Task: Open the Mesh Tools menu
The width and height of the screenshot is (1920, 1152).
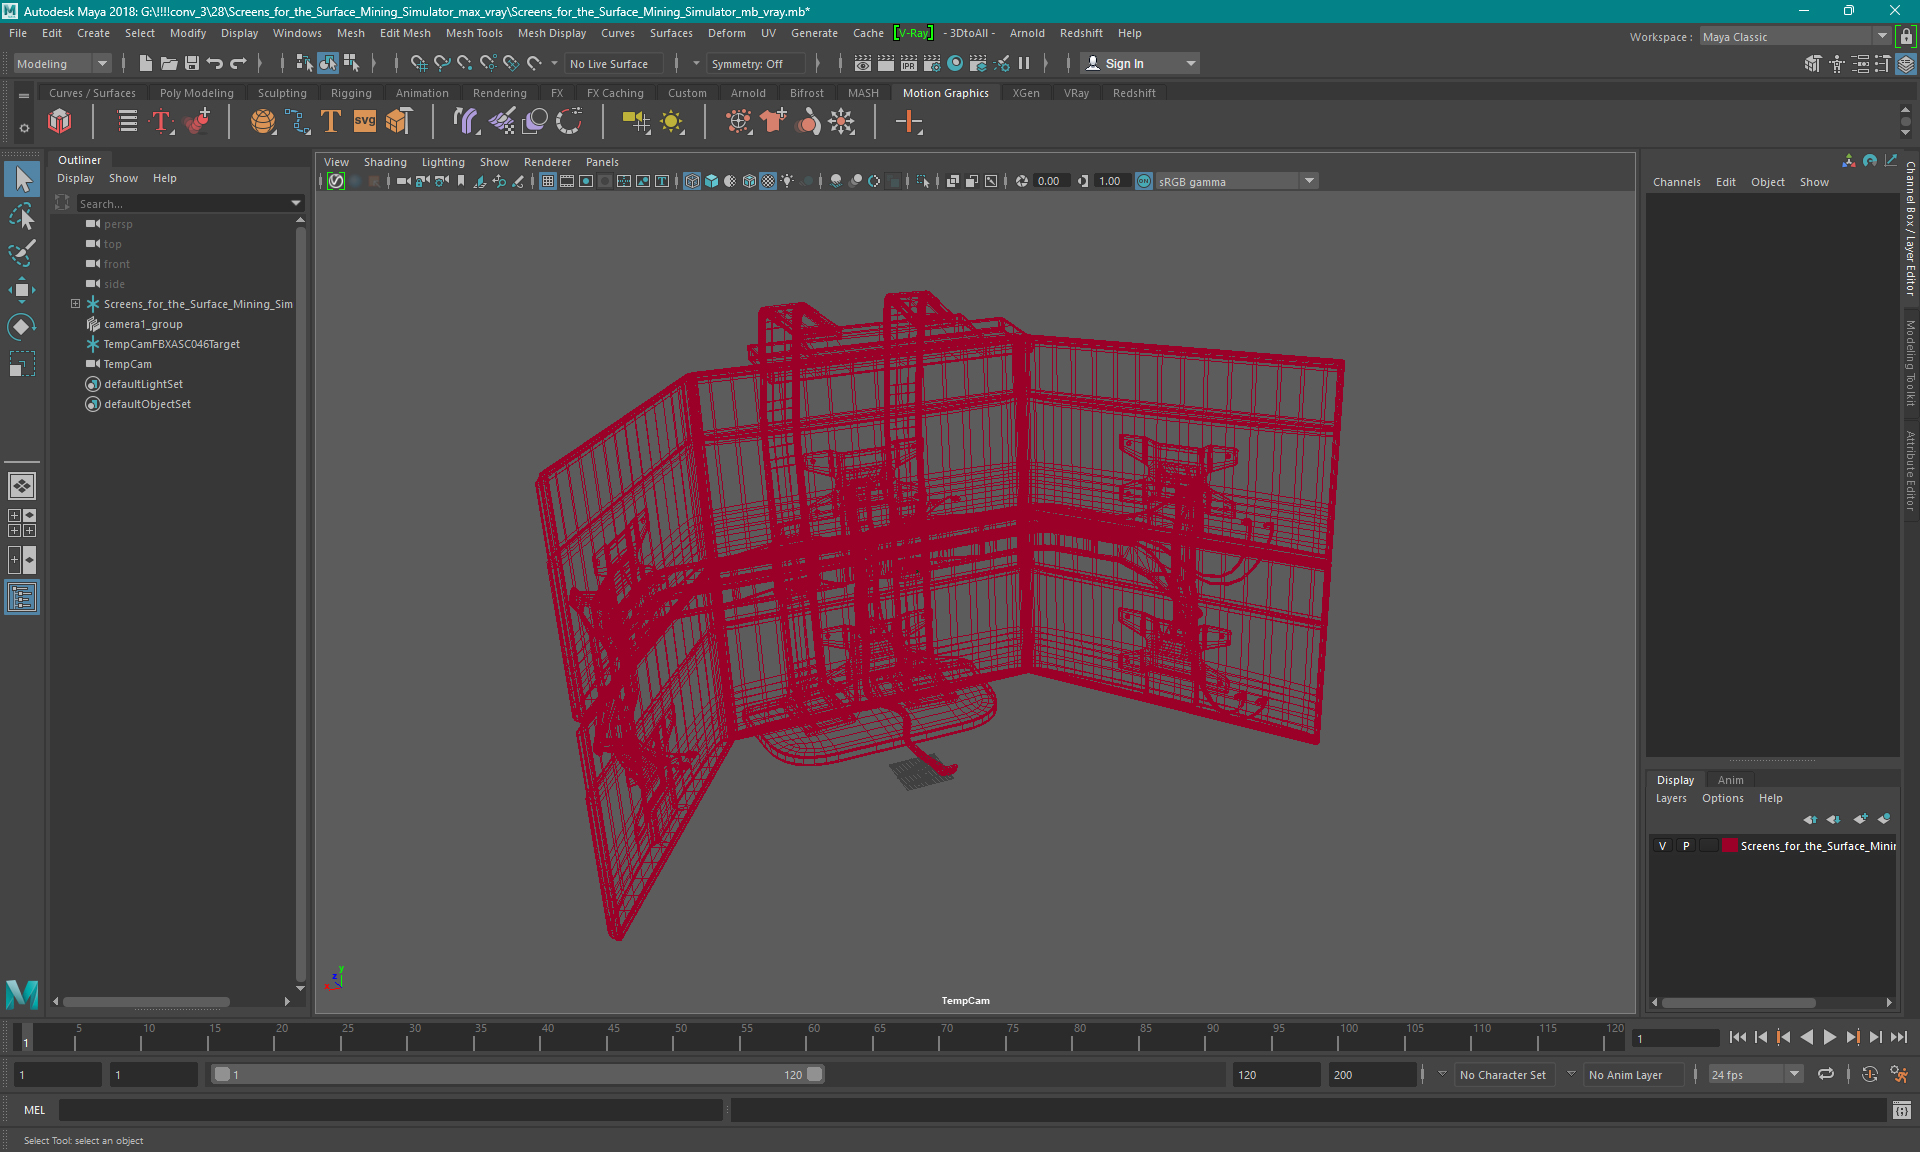Action: pyautogui.click(x=474, y=33)
